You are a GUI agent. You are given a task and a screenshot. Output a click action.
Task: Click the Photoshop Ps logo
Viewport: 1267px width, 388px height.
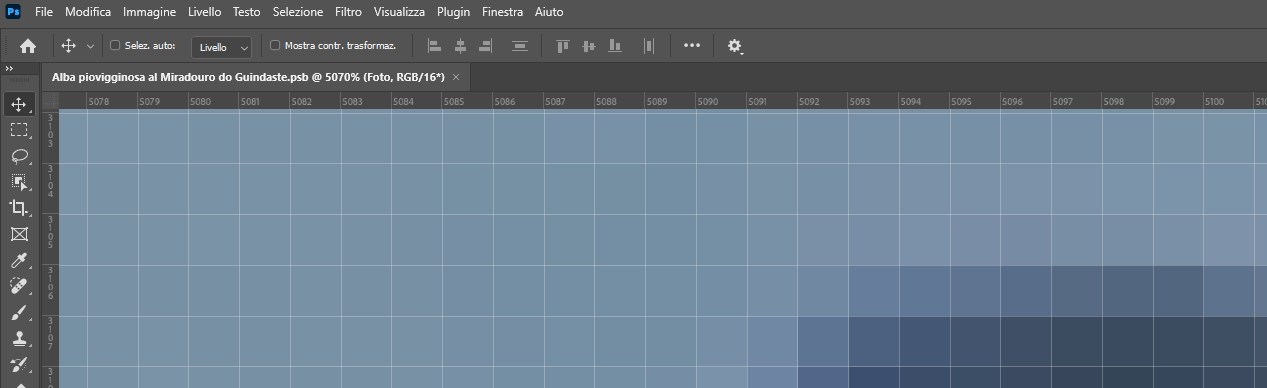click(13, 12)
